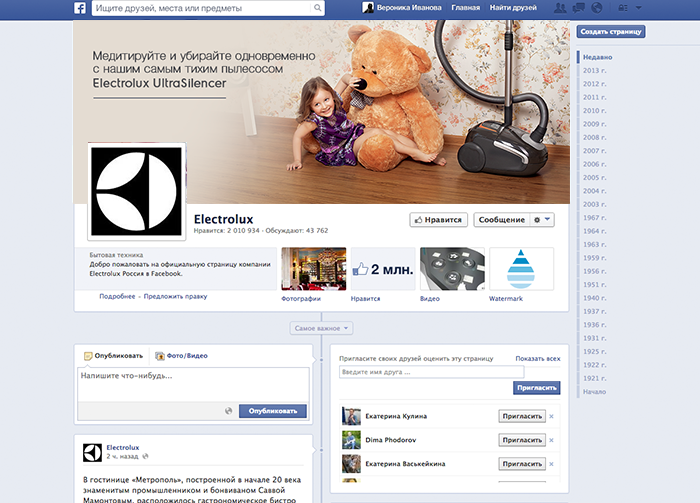The height and width of the screenshot is (503, 700).
Task: Click the Введите имя друга input
Action: tap(431, 372)
